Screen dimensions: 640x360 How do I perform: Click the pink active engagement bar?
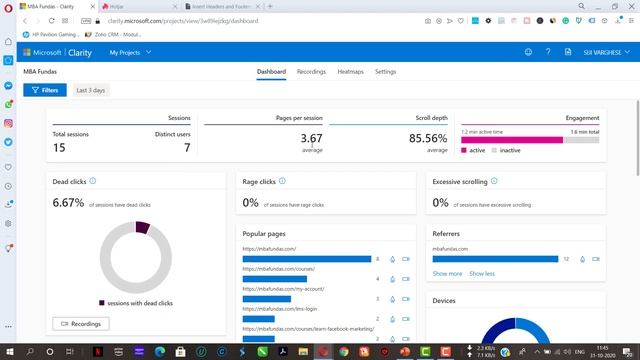[512, 140]
